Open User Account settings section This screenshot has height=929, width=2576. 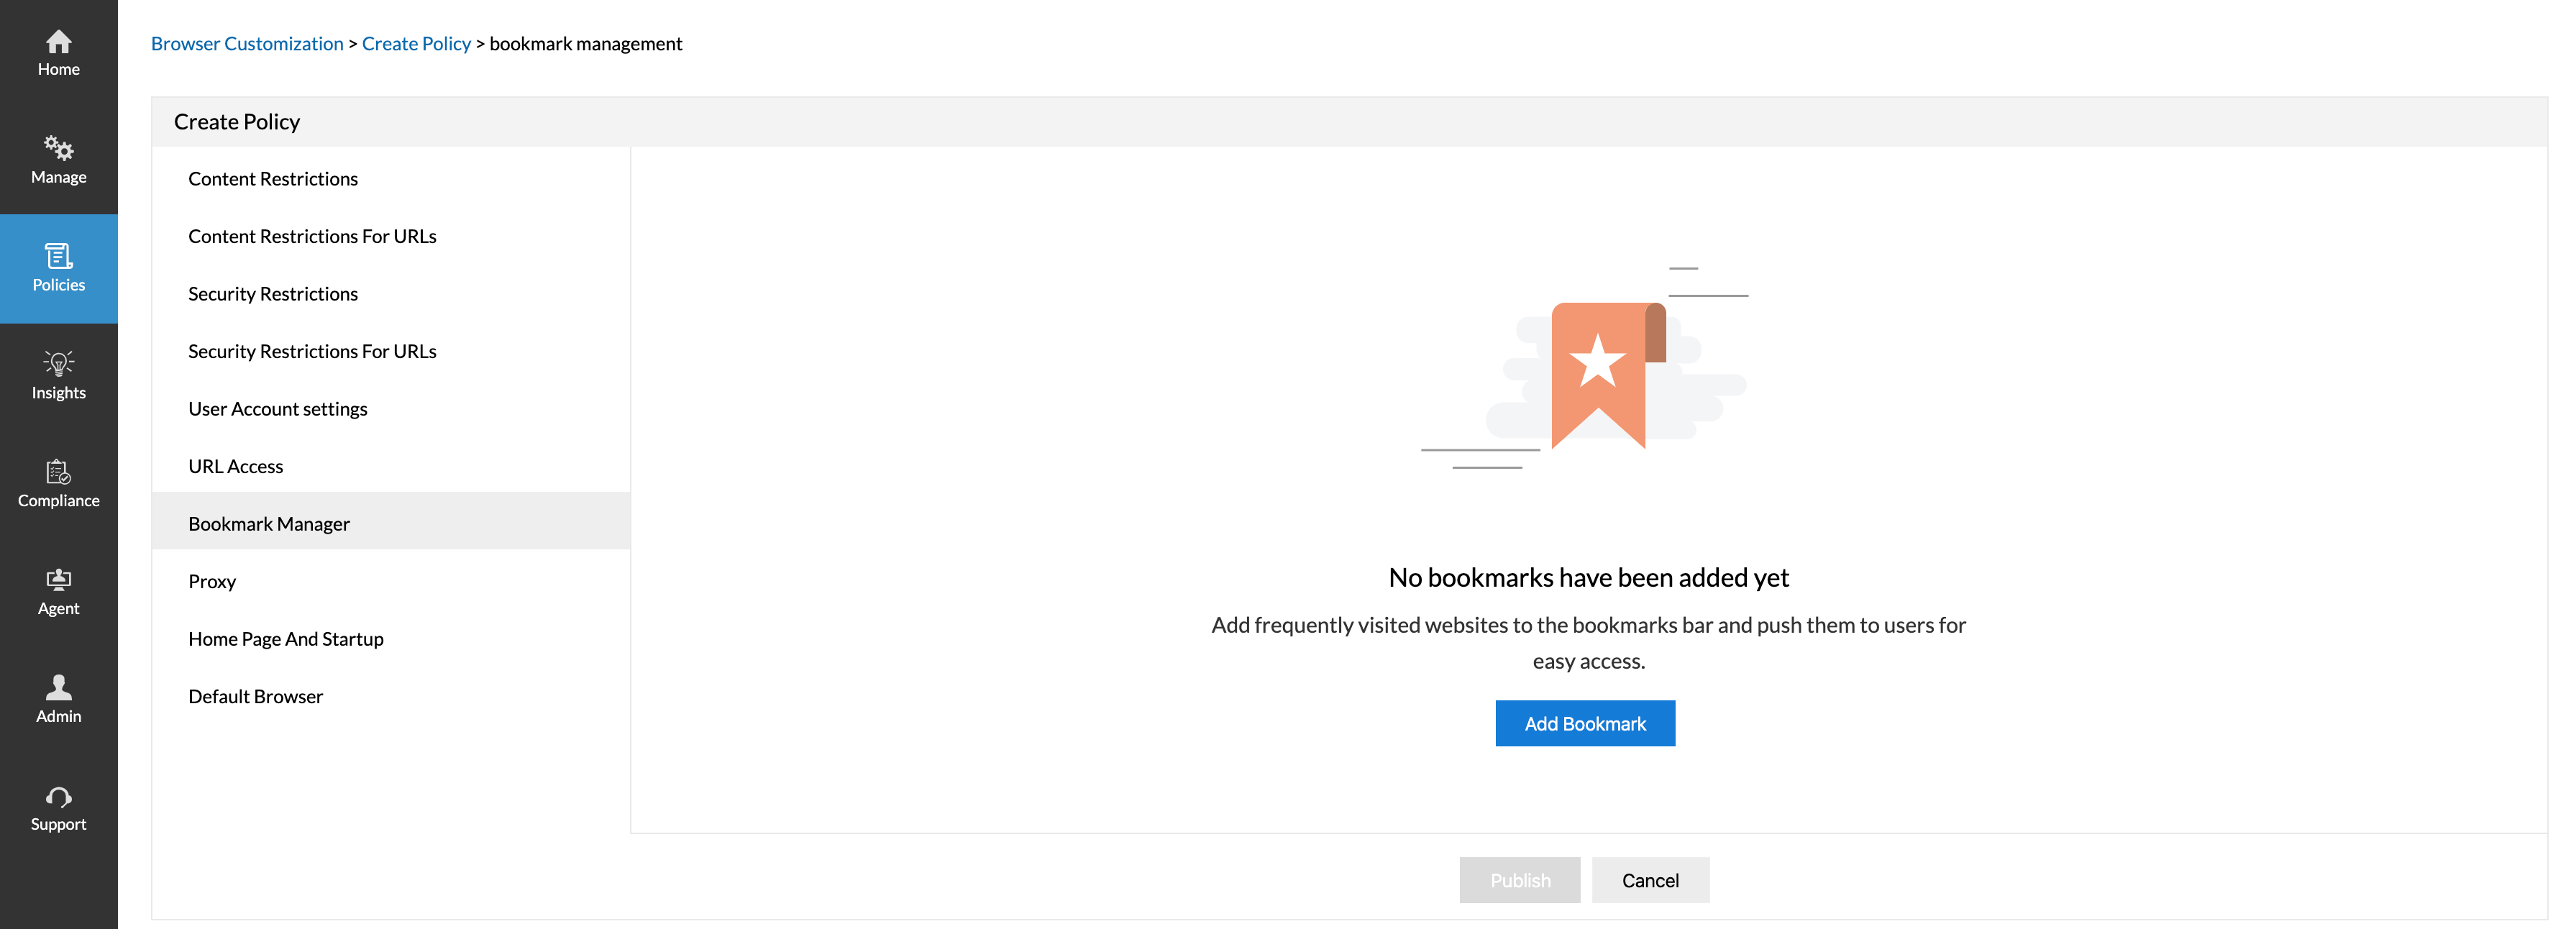[x=277, y=408]
